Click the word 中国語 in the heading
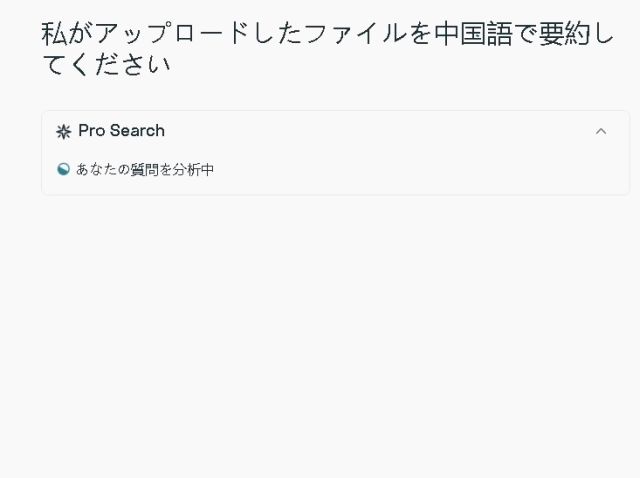640x478 pixels. coord(472,33)
